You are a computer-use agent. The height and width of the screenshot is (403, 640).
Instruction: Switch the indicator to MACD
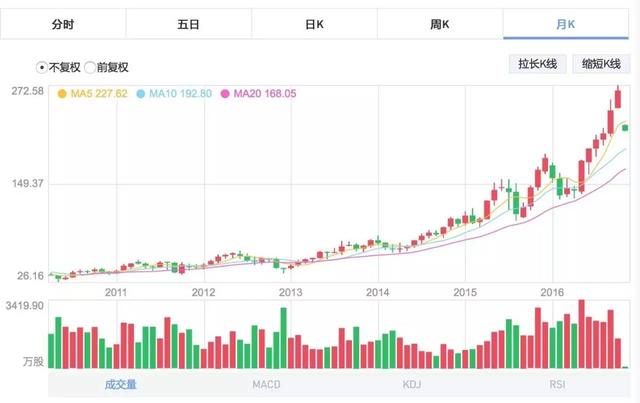tap(266, 384)
